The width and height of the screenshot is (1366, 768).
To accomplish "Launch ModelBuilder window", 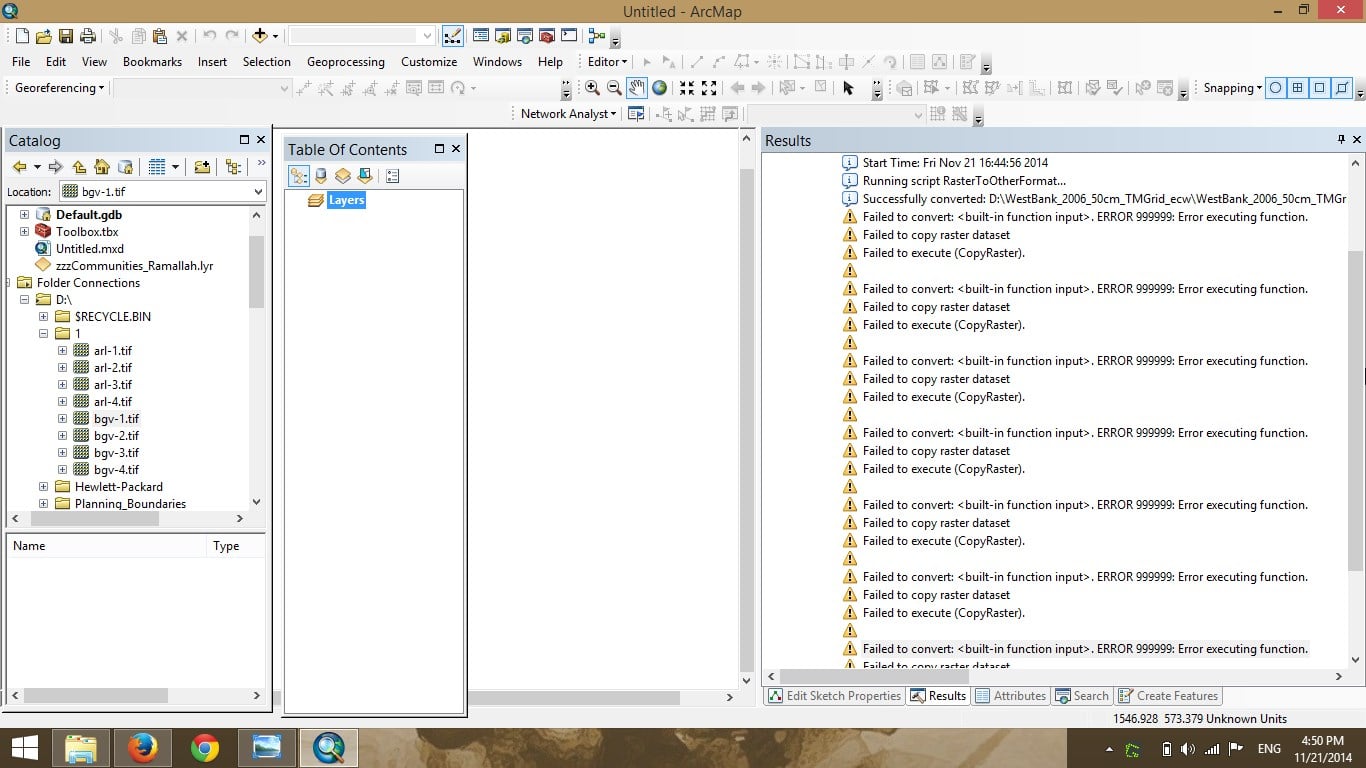I will point(597,36).
